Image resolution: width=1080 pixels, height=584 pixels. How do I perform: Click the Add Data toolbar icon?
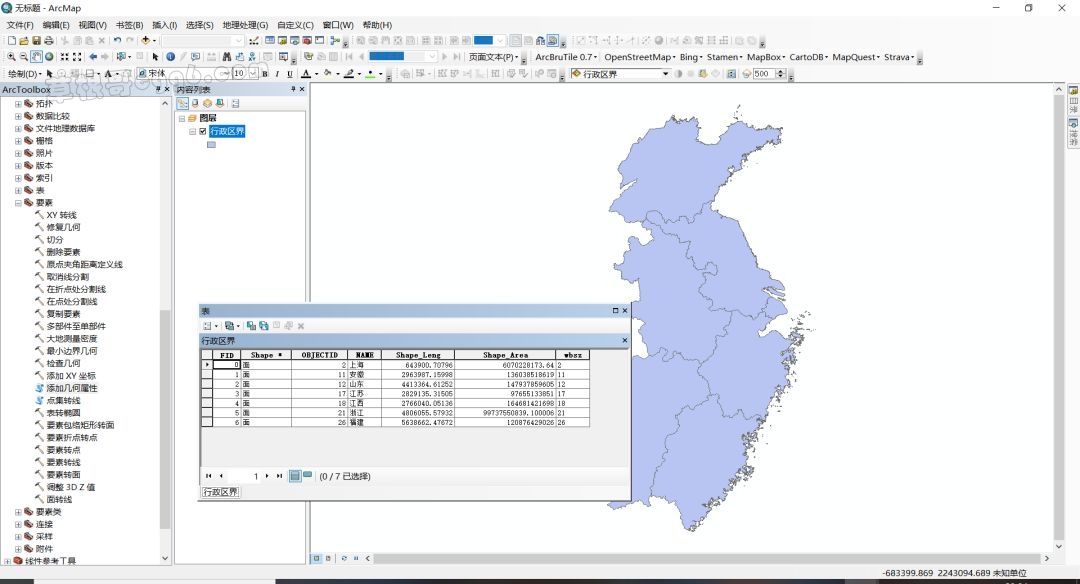[x=146, y=41]
